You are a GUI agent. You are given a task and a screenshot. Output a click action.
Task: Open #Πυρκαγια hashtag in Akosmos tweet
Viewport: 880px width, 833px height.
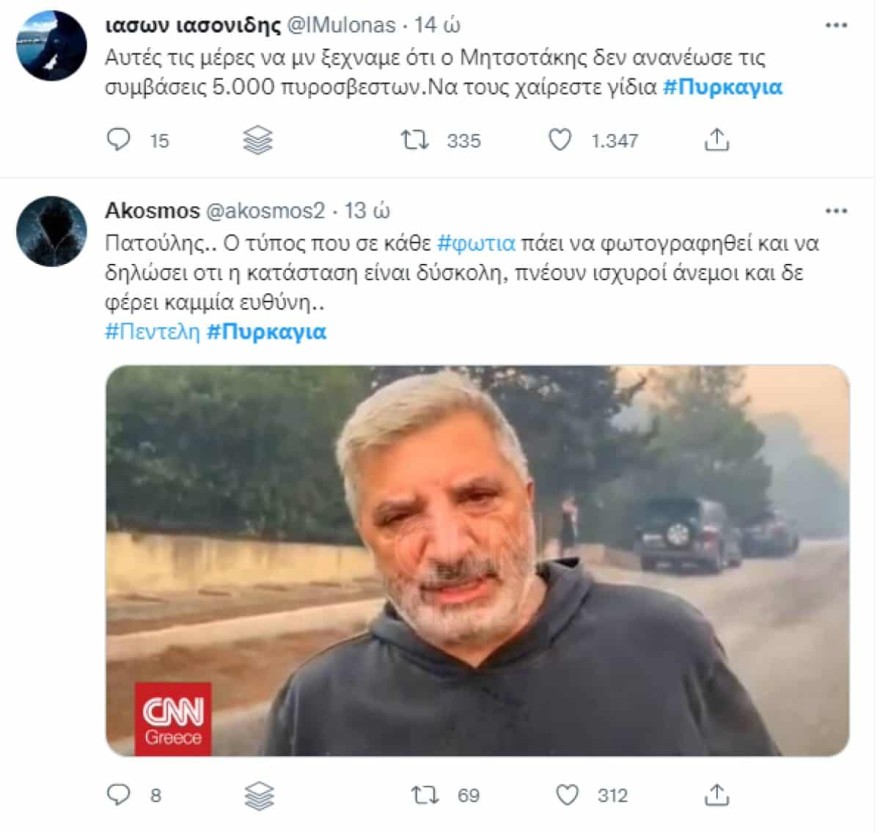[266, 333]
